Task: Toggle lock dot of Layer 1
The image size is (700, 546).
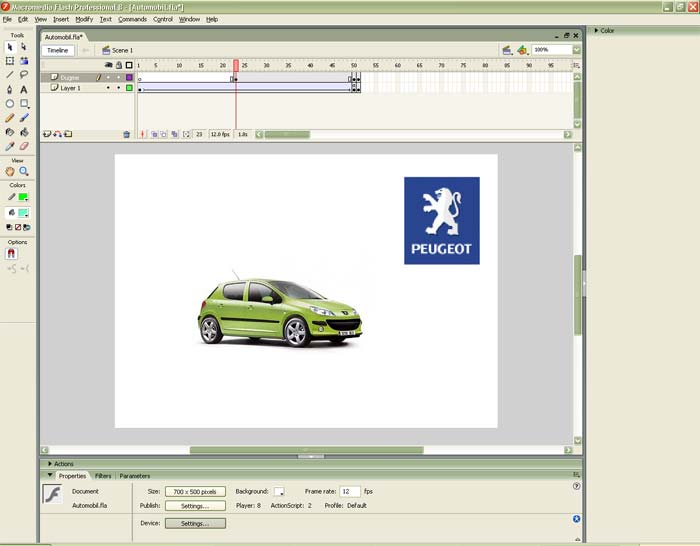Action: coord(119,88)
